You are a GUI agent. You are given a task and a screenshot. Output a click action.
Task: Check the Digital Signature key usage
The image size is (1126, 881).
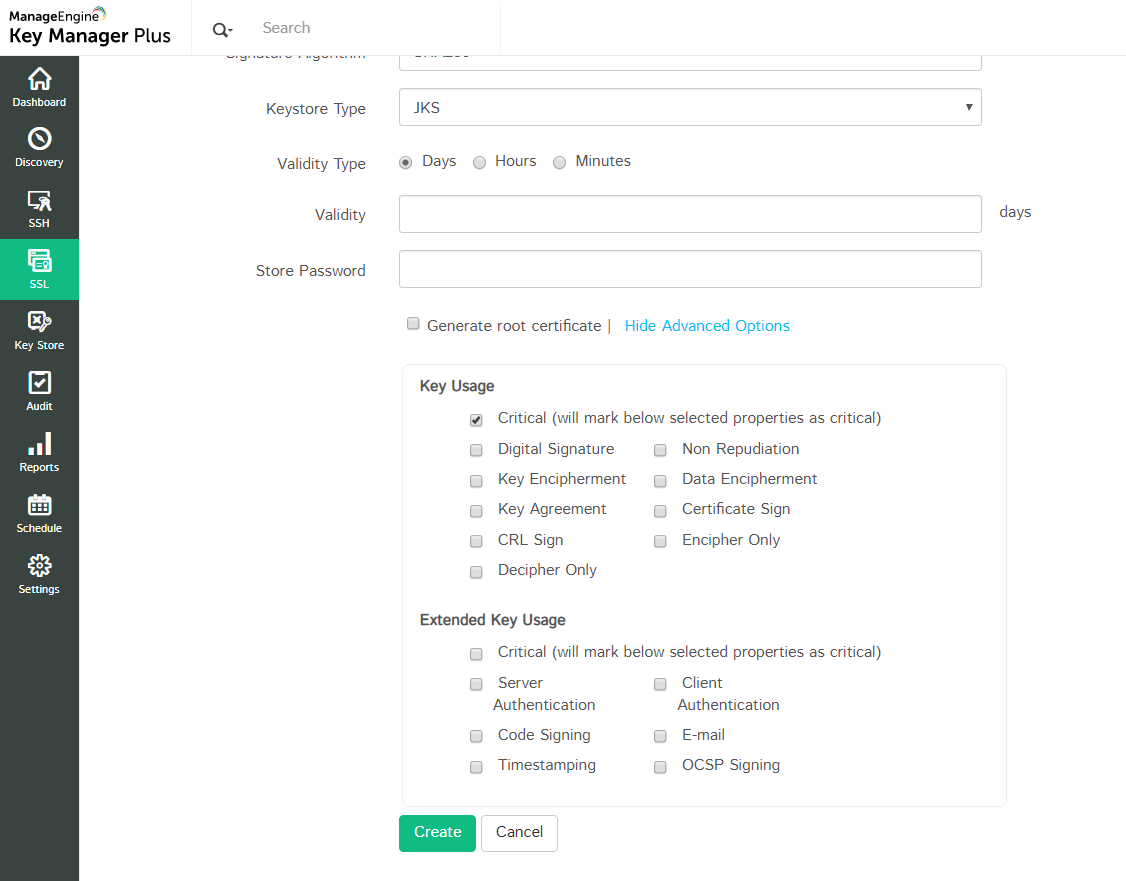coord(477,450)
